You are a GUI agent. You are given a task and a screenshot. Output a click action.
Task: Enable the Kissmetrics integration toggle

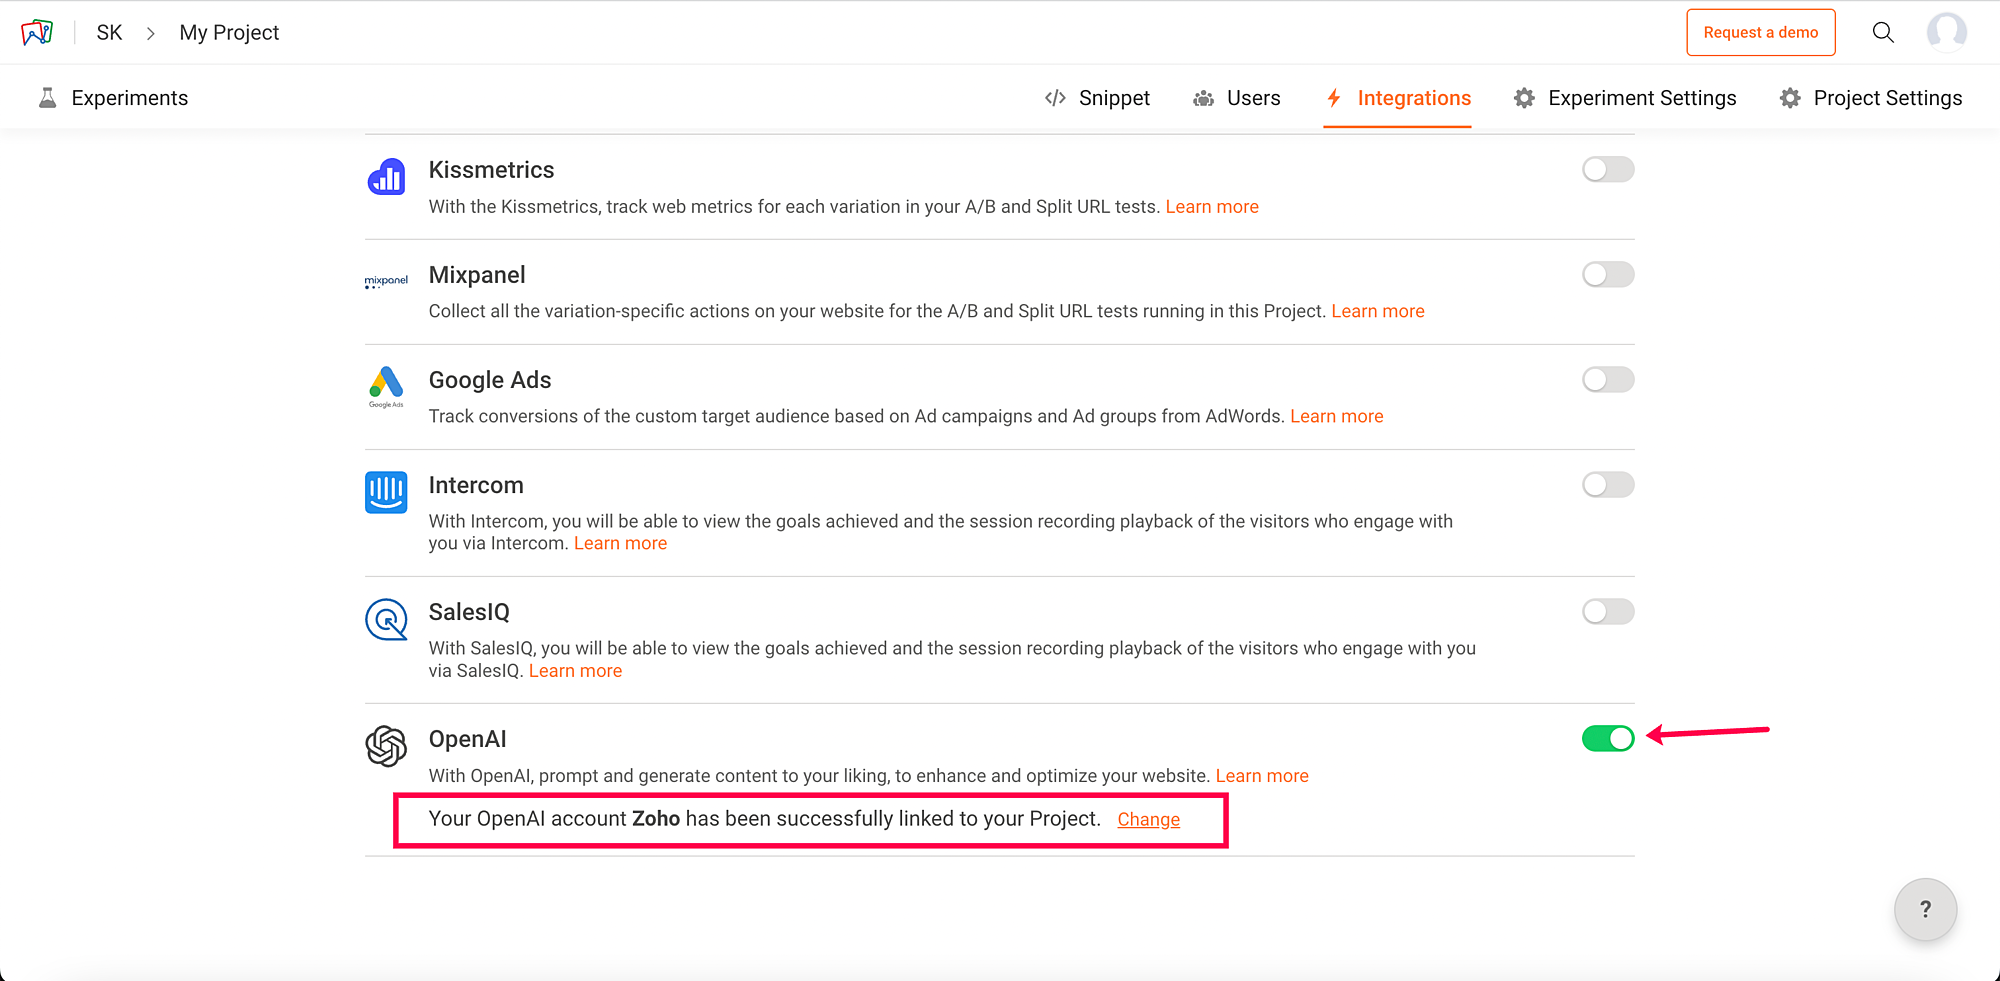1608,169
